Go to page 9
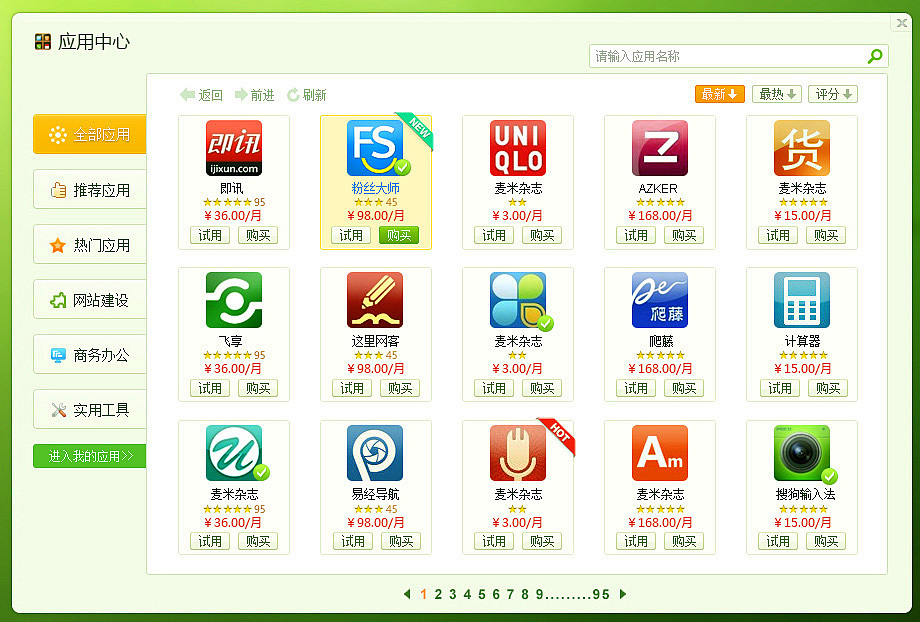The width and height of the screenshot is (920, 622). coord(539,594)
